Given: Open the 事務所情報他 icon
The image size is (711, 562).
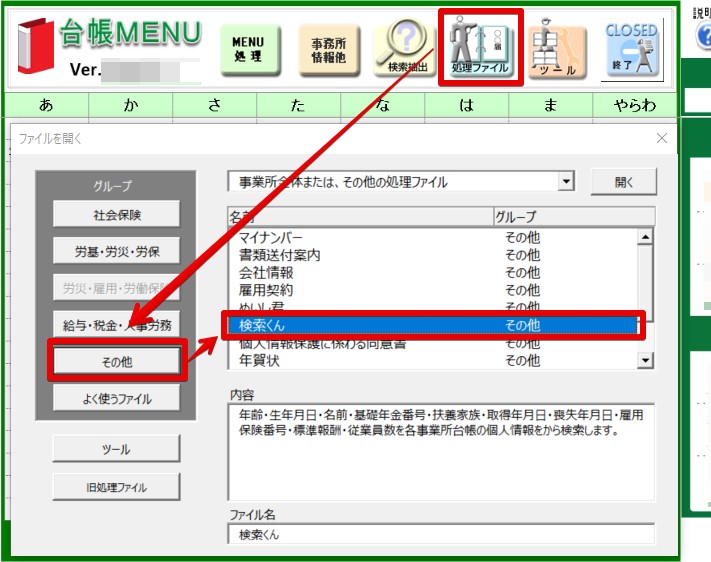Looking at the screenshot, I should tap(329, 50).
